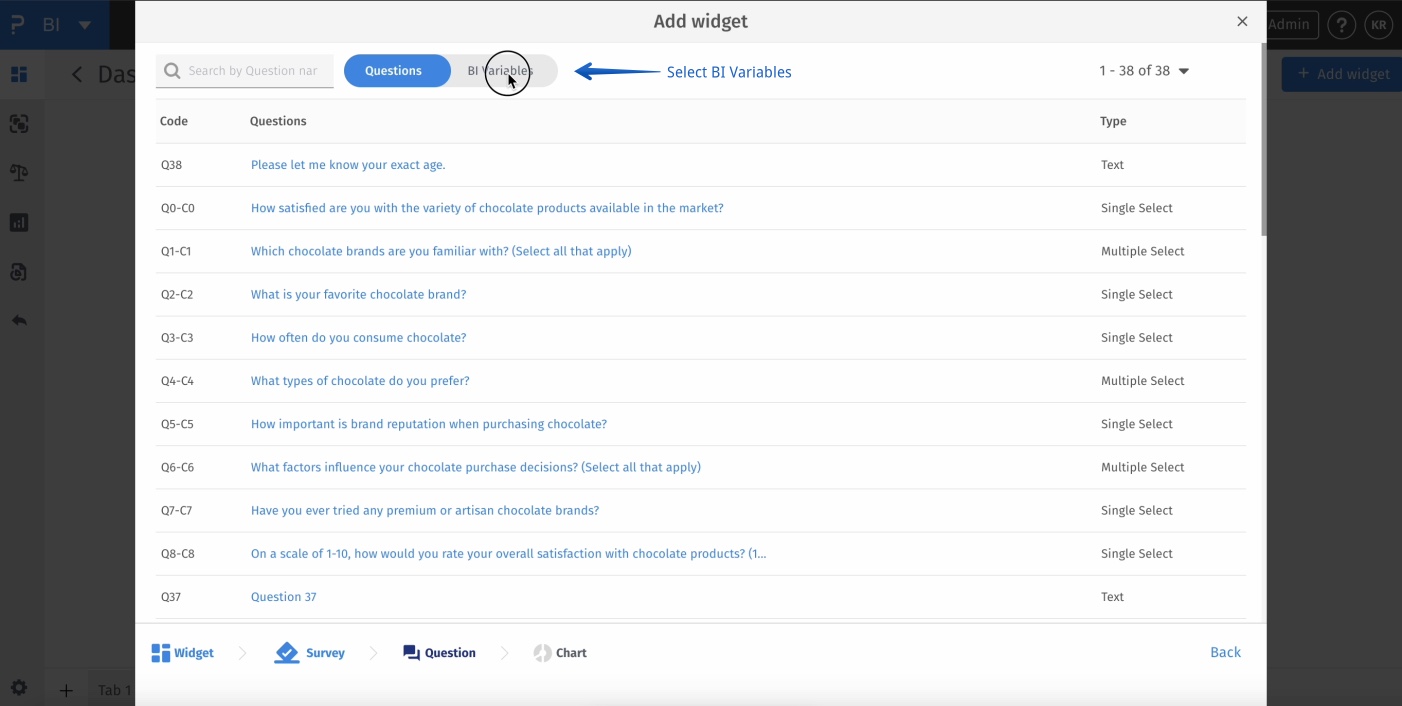Switch to the BI Variables tab
Viewport: 1402px width, 706px height.
(501, 70)
